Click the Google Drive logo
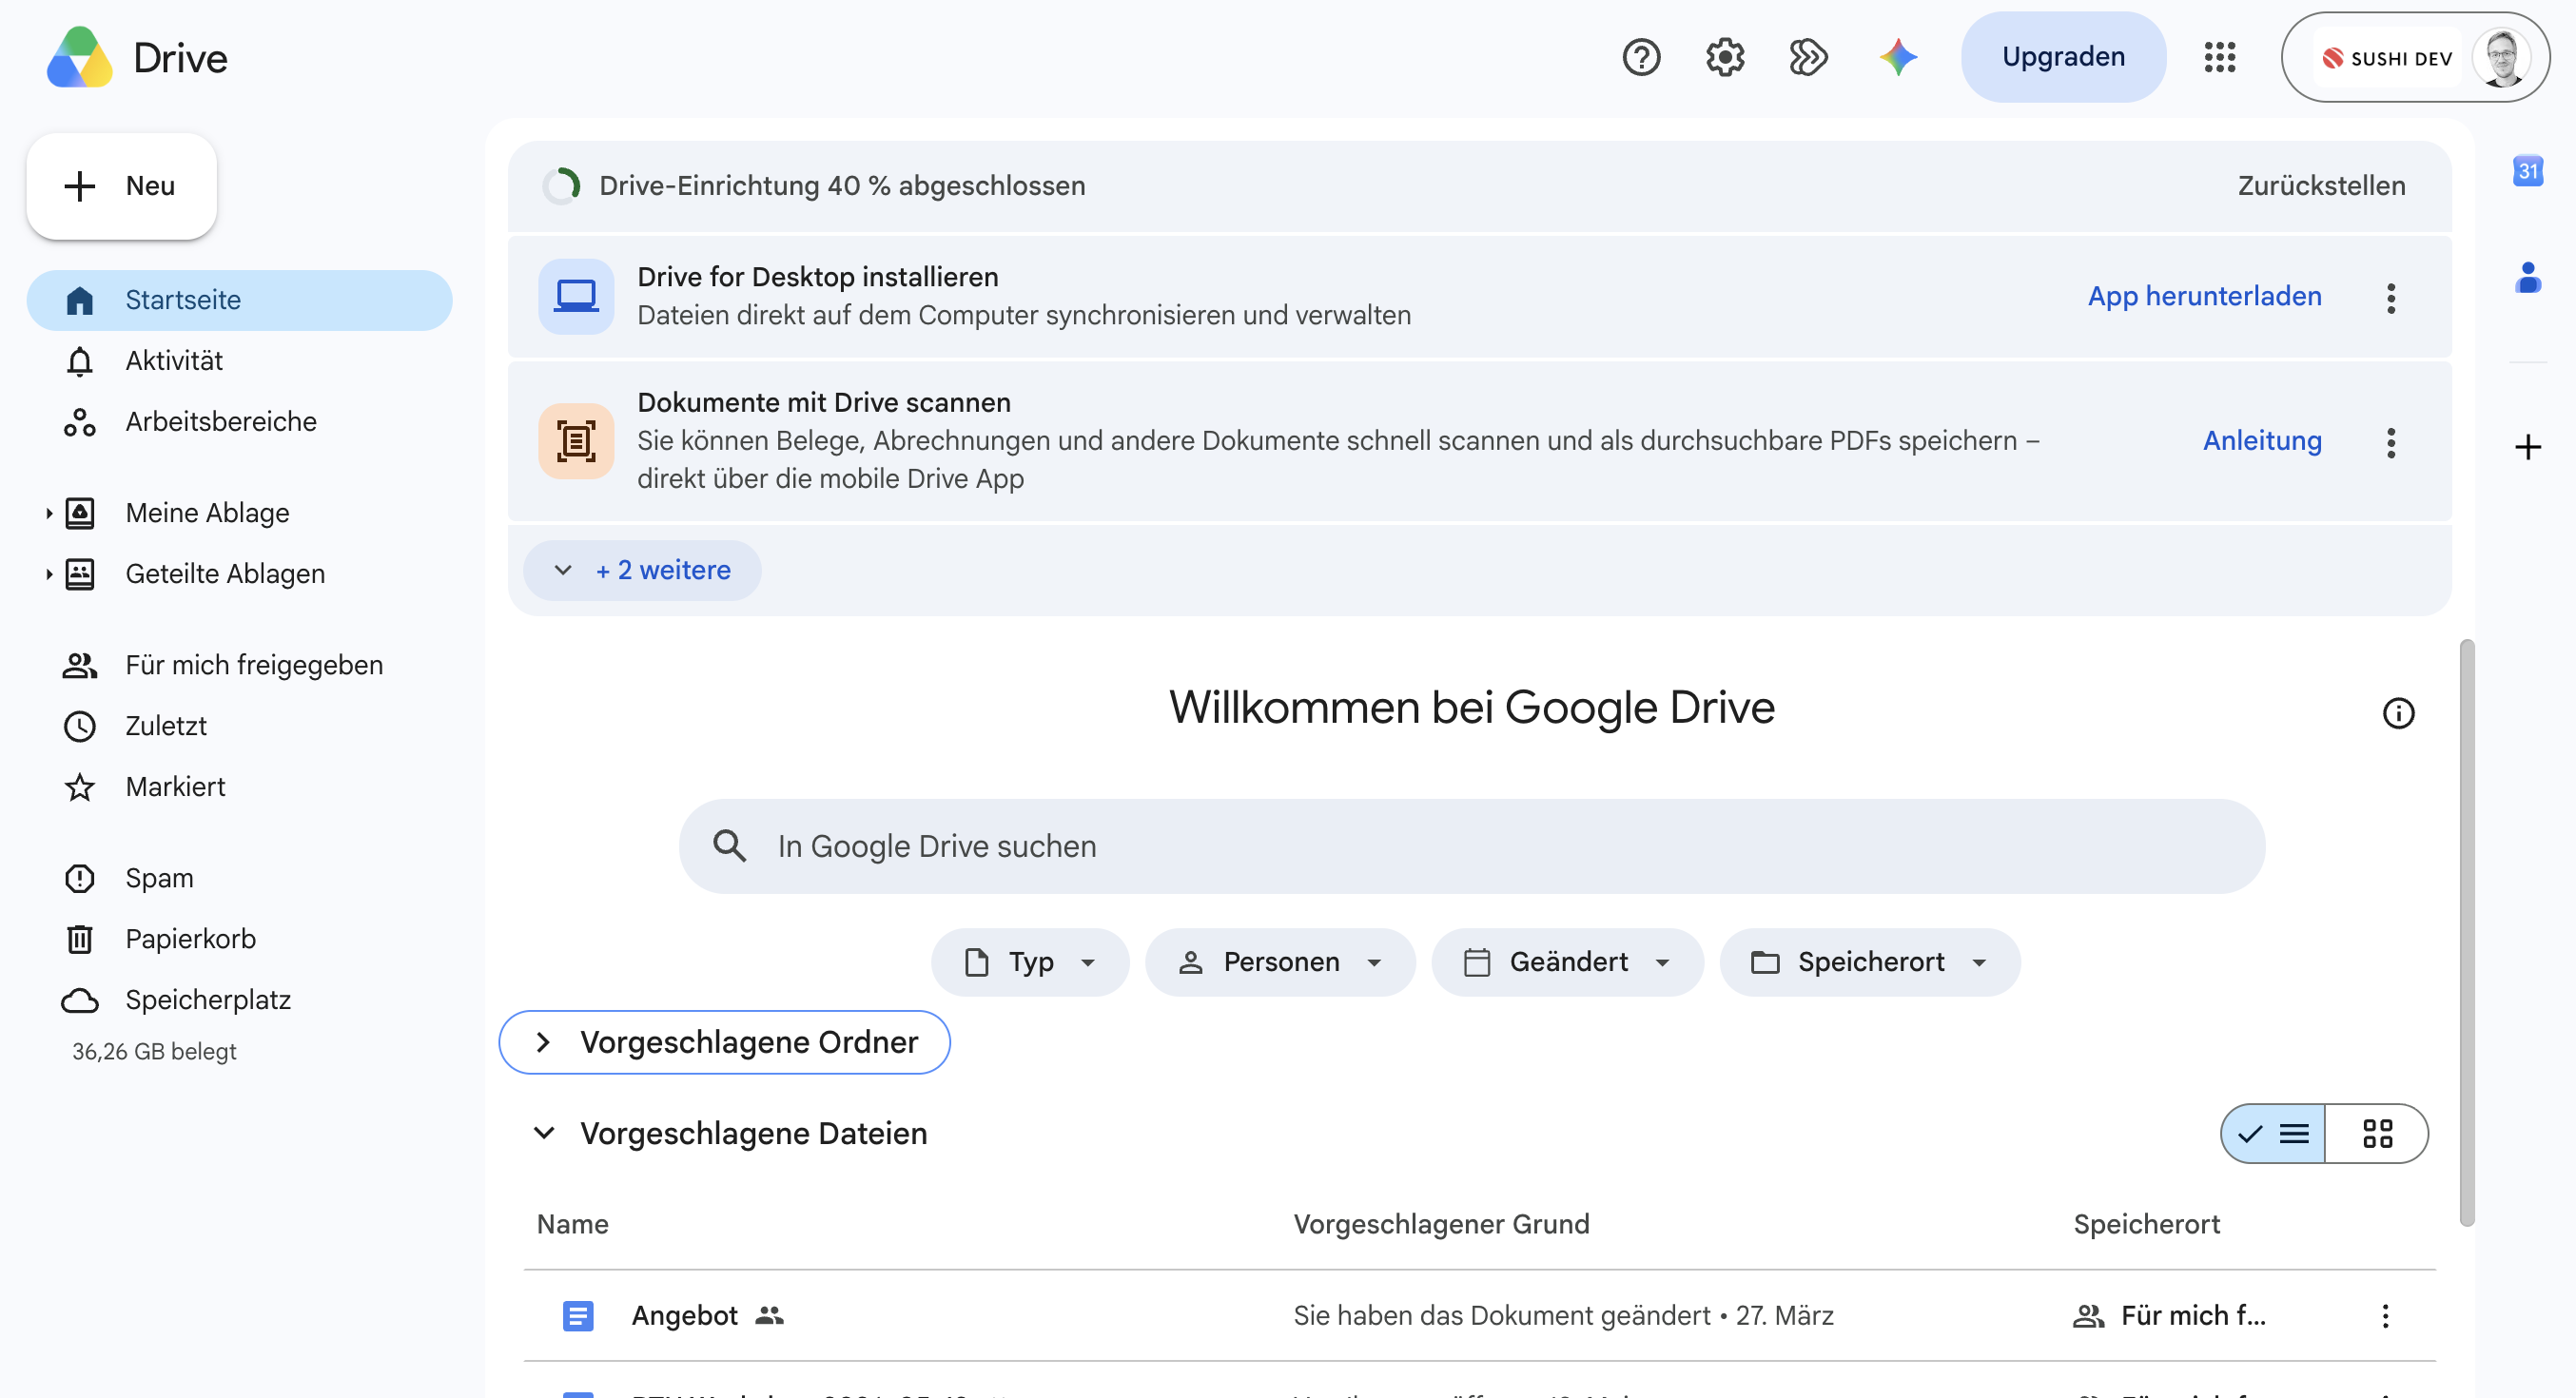Screen dimensions: 2576x1398 (80, 57)
